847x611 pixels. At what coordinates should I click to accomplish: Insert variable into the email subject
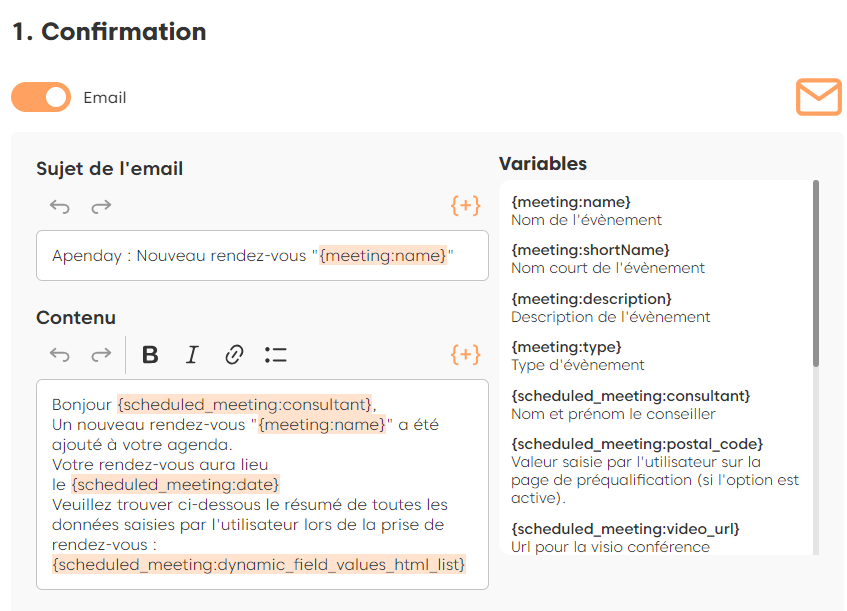tap(465, 206)
